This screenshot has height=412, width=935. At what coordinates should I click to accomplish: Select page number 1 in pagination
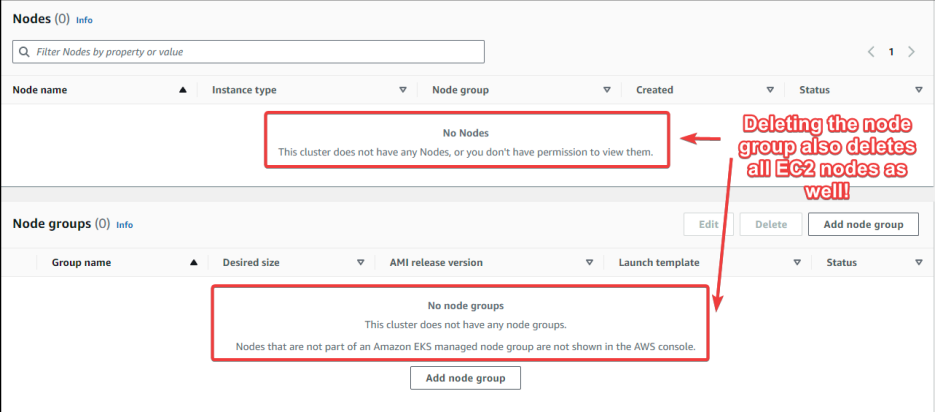coord(891,52)
